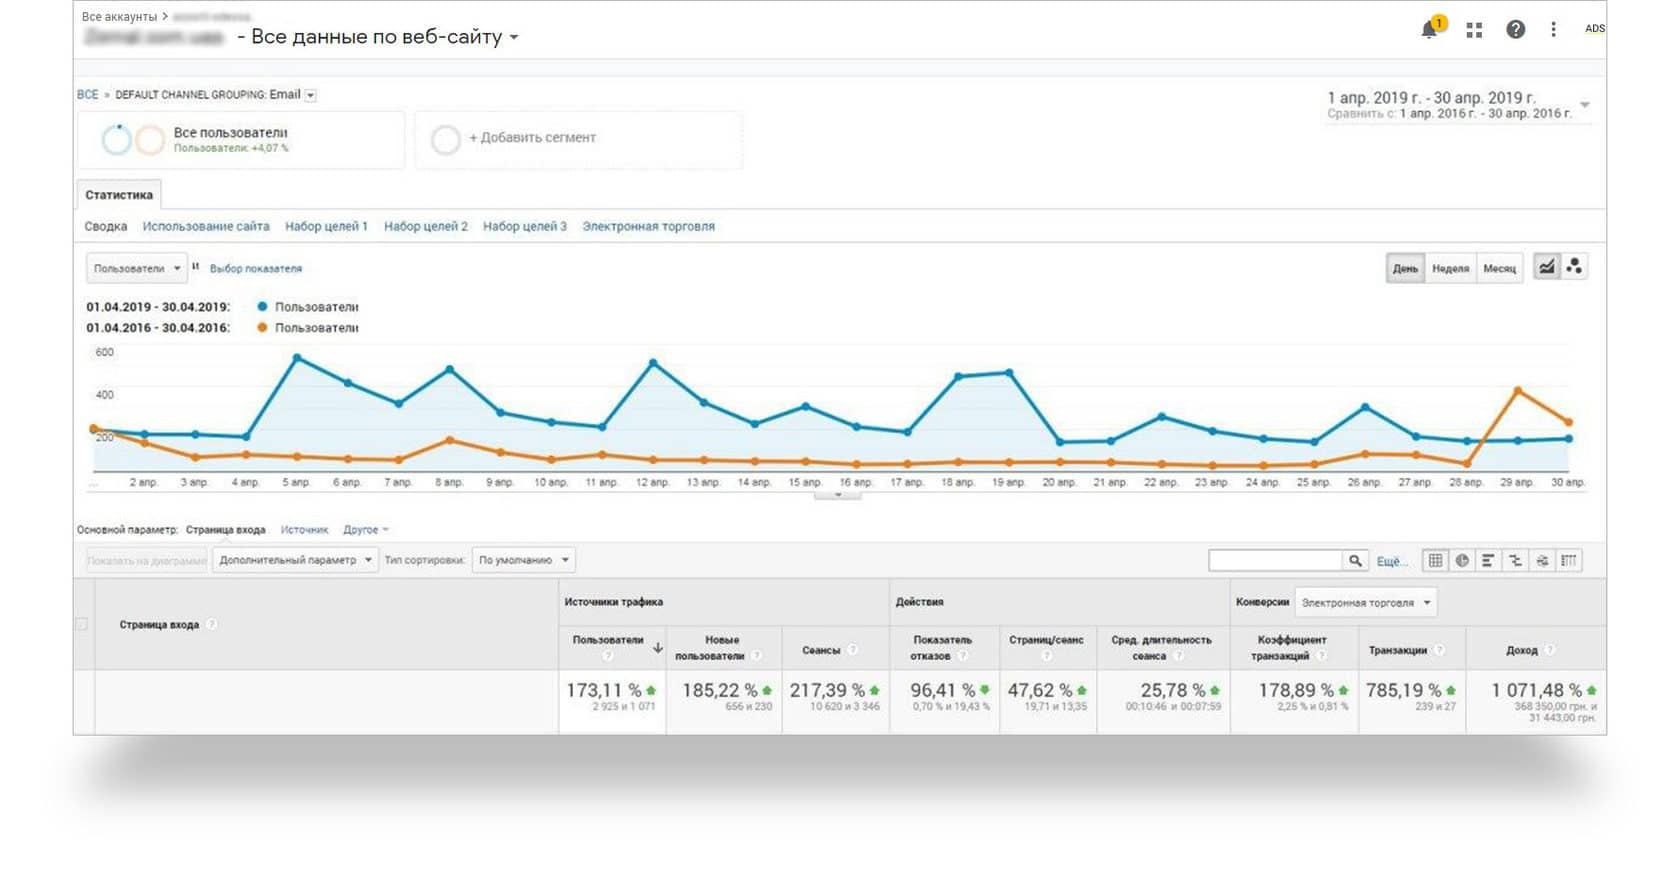Tick the table header select-all checkbox
Viewport: 1680px width, 877px height.
82,624
